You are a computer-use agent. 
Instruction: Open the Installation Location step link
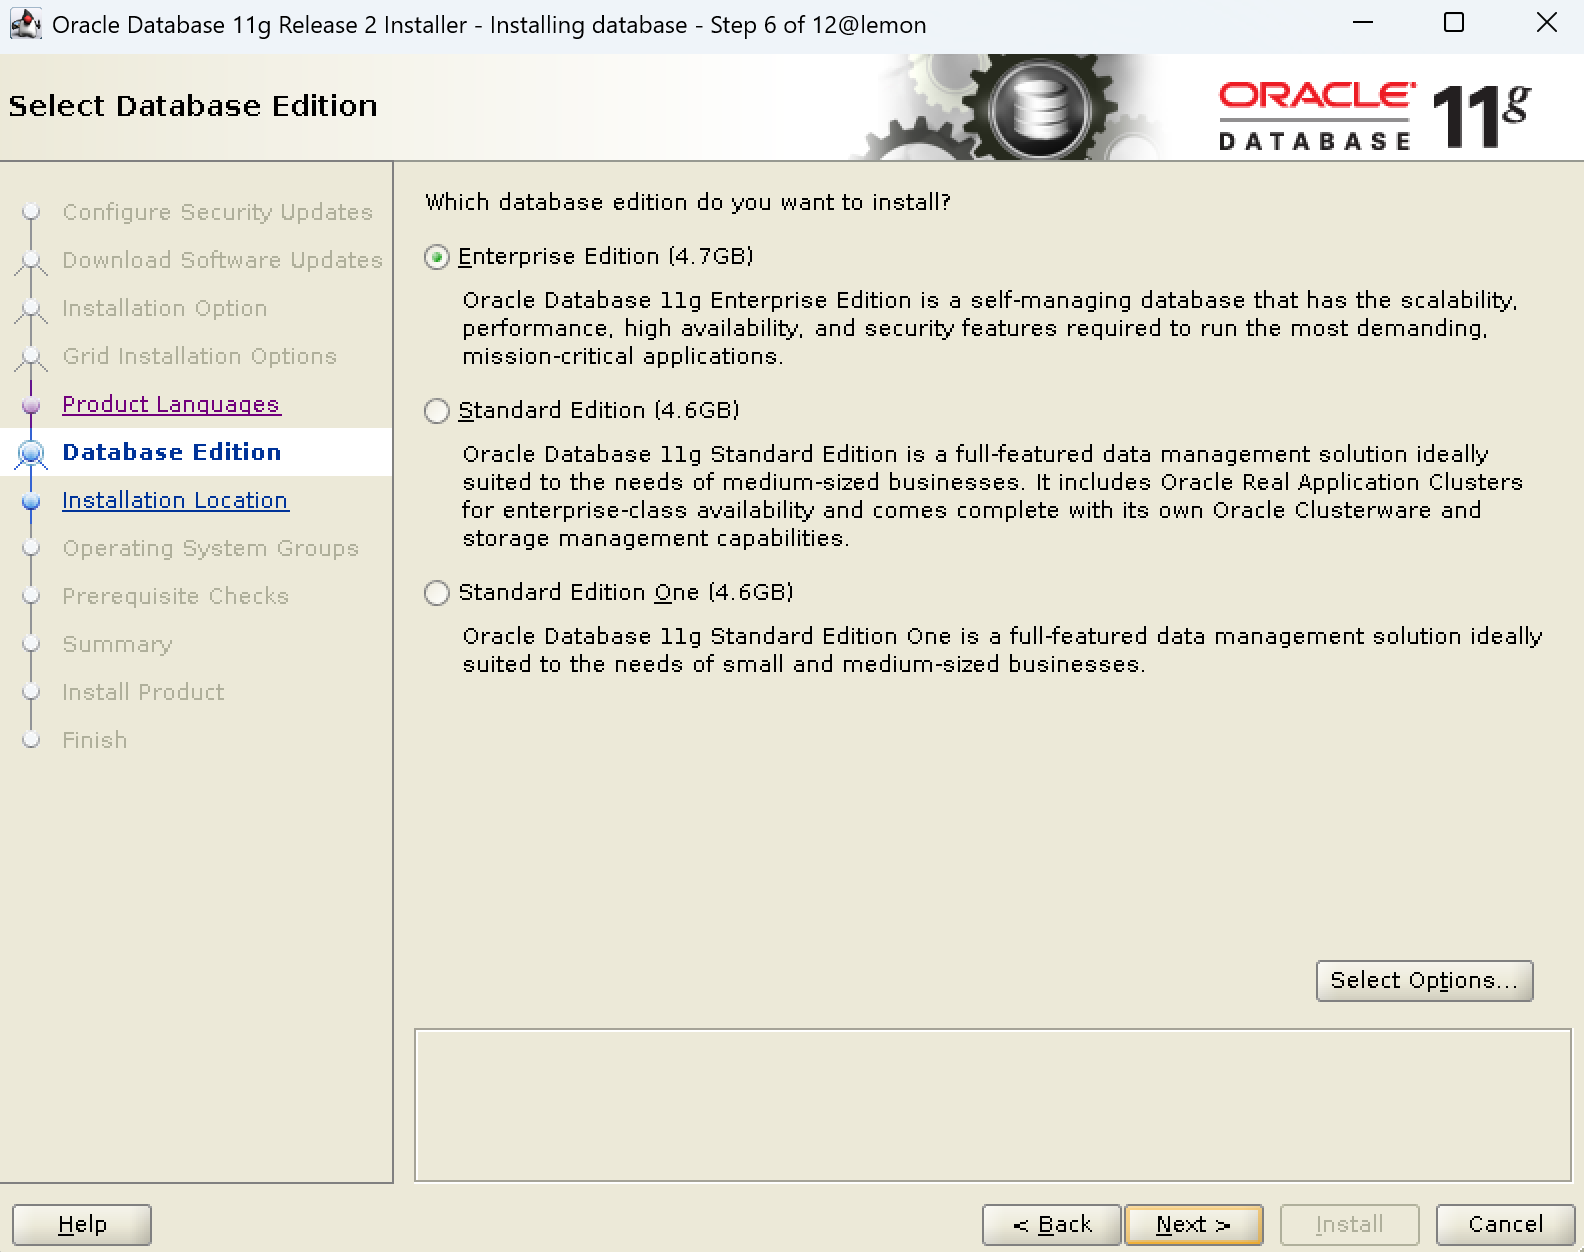175,500
